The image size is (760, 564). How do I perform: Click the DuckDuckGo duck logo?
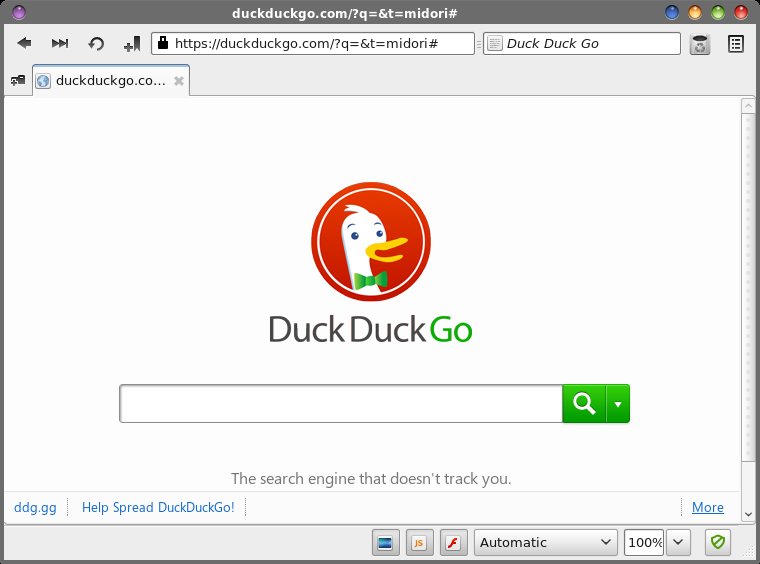pos(371,241)
